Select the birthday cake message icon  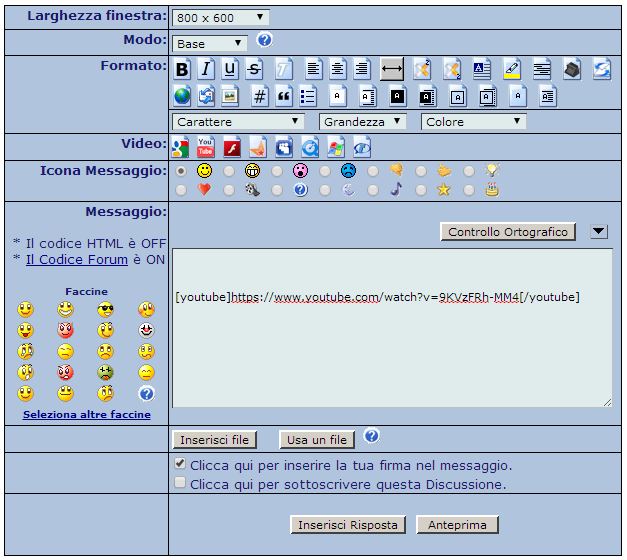tap(469, 190)
